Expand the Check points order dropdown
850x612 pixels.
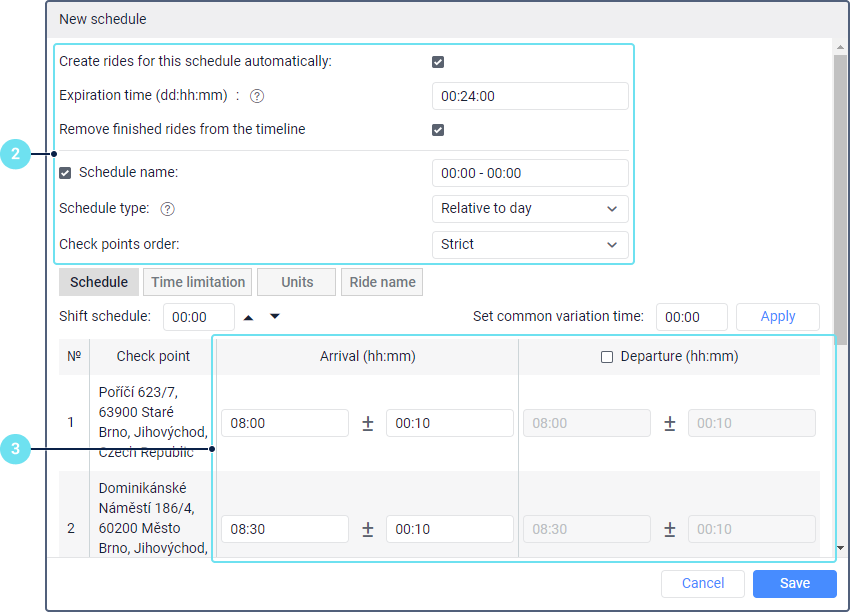pos(530,245)
